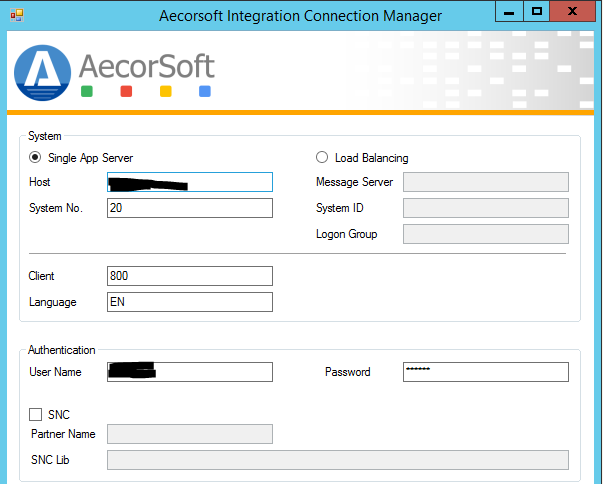Click the AecorSoft round logo icon

click(x=42, y=73)
